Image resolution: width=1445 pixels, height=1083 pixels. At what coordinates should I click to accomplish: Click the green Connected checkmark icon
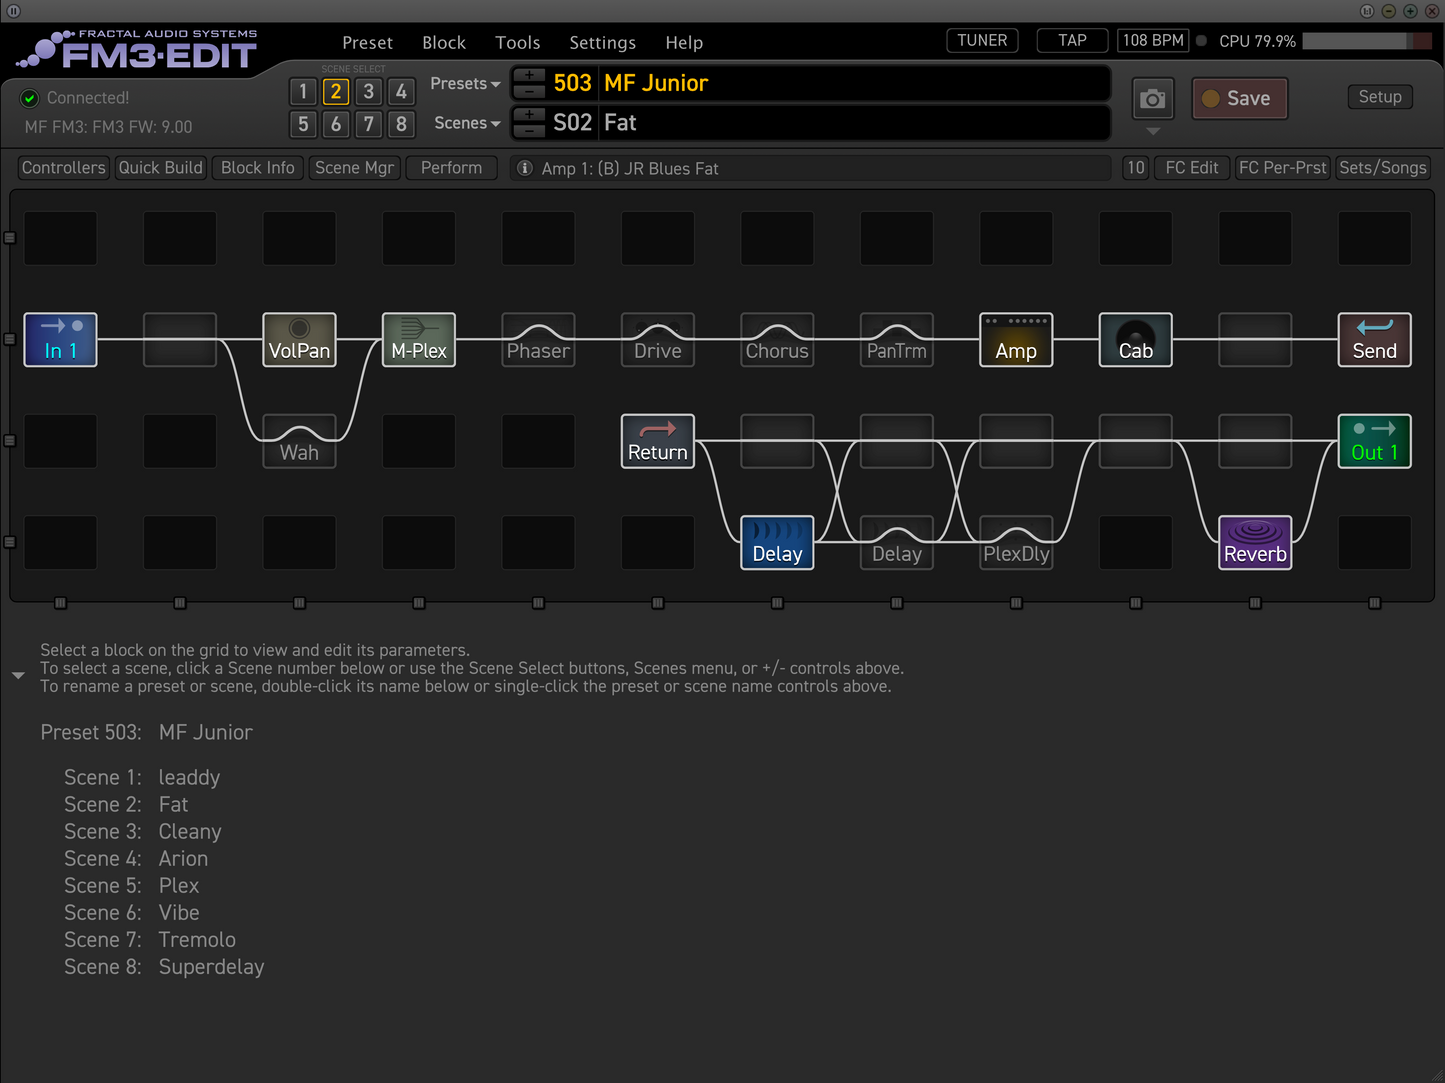30,98
